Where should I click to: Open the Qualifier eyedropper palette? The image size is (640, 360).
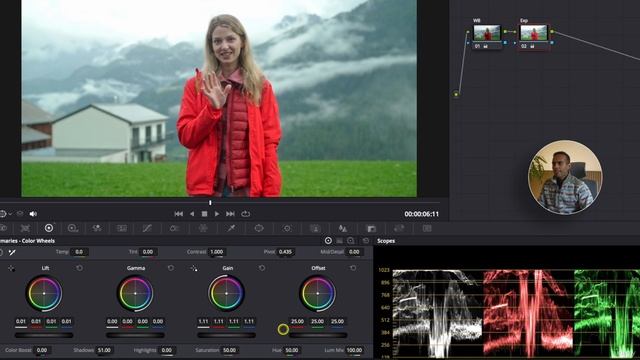[231, 228]
